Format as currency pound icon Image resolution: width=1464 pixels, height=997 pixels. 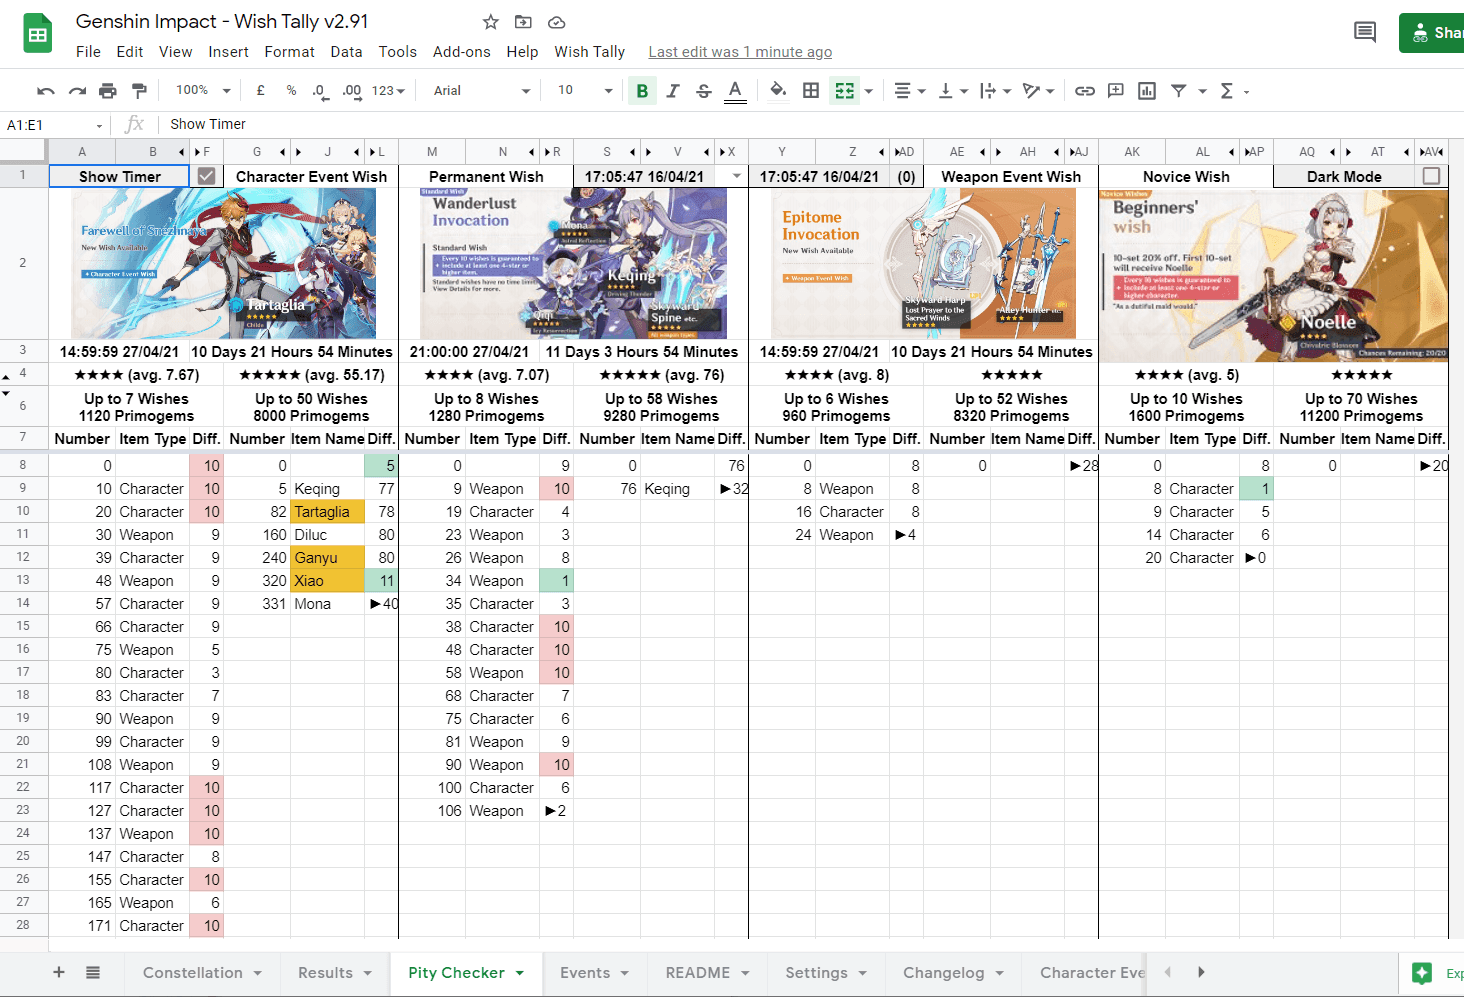point(261,90)
